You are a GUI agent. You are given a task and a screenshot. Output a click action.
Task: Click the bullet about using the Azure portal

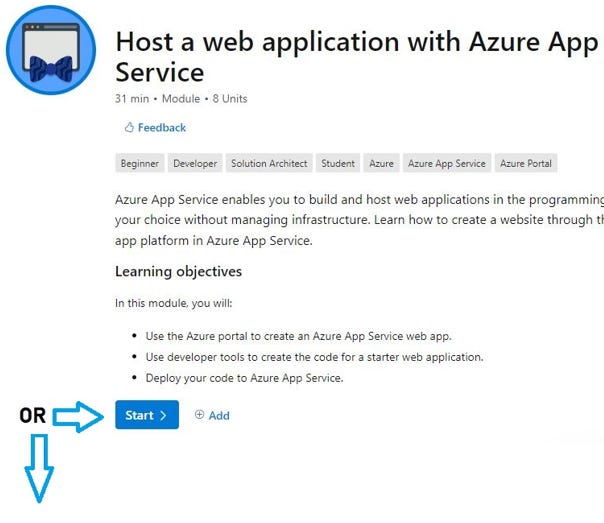click(299, 336)
